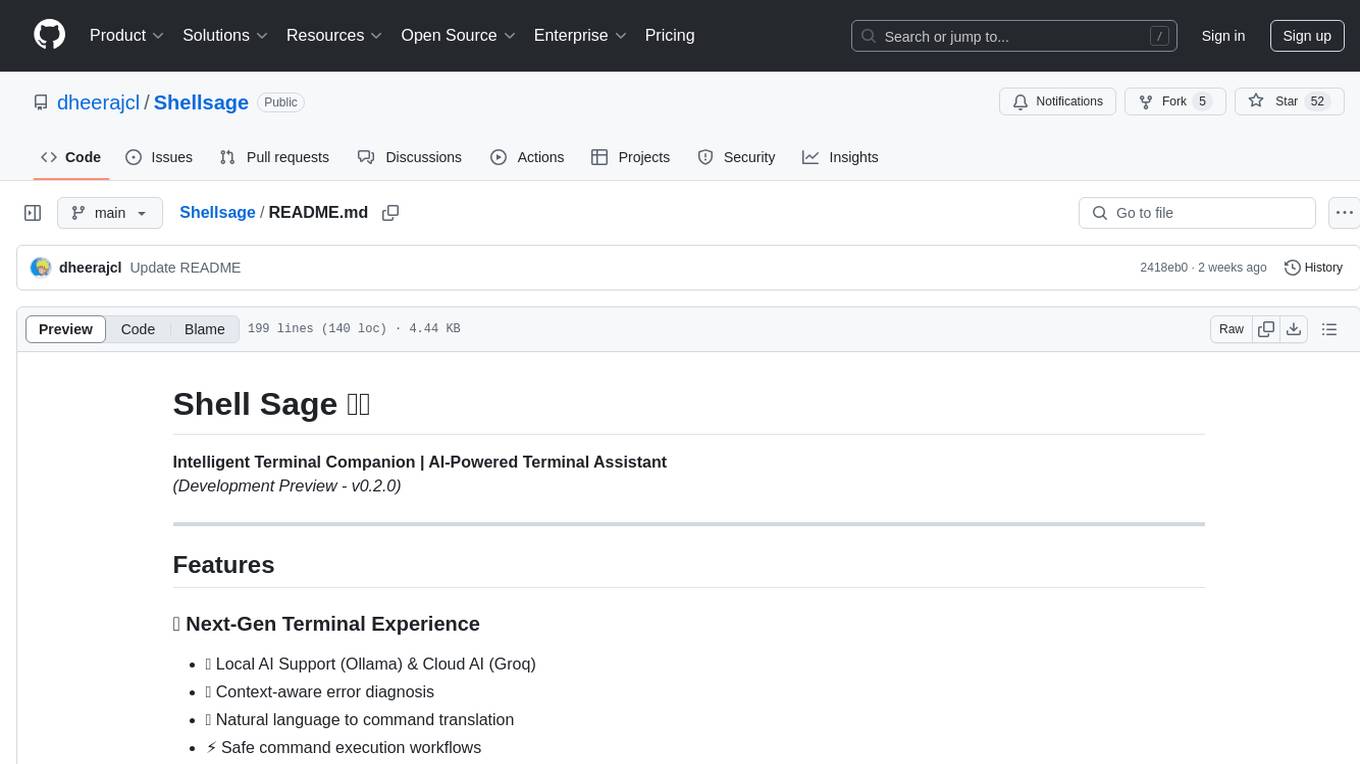
Task: Click the 199 lines file info
Action: 354,329
